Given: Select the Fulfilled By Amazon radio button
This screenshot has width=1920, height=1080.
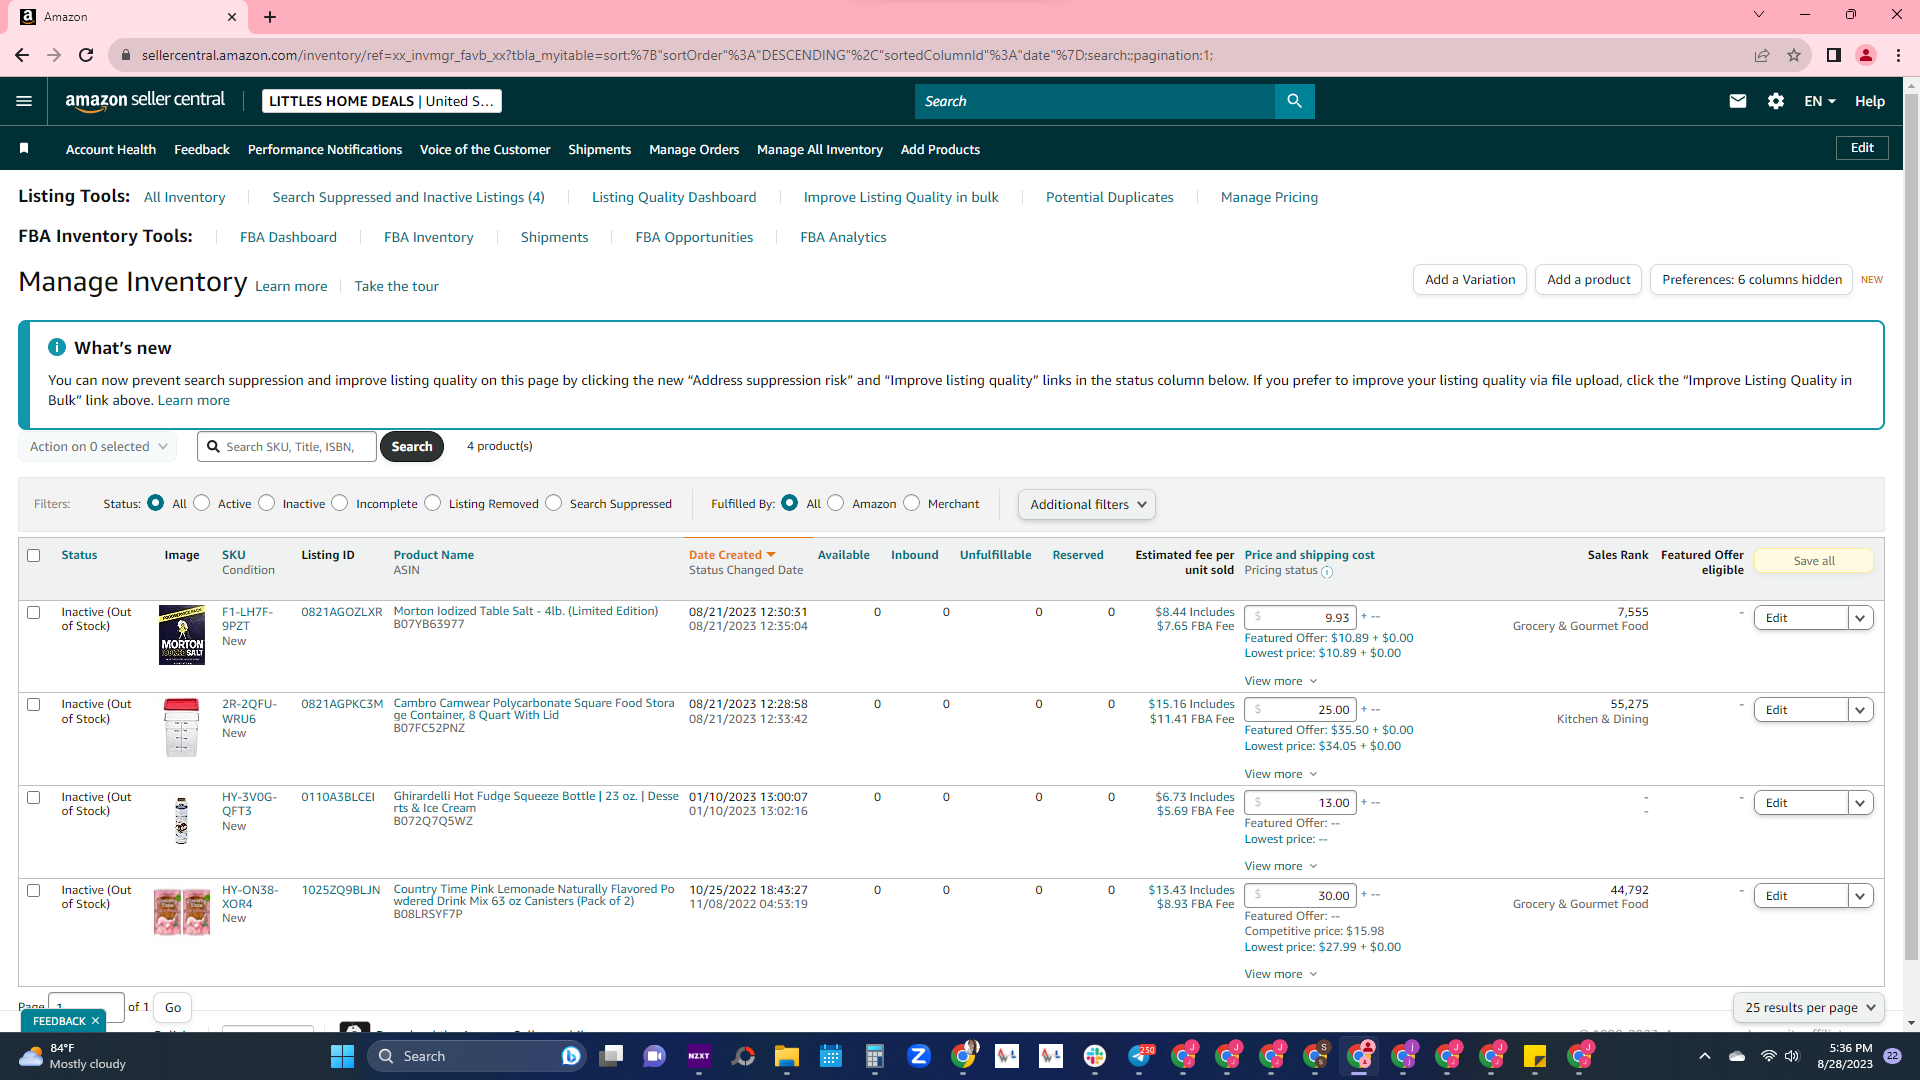Looking at the screenshot, I should [x=836, y=503].
